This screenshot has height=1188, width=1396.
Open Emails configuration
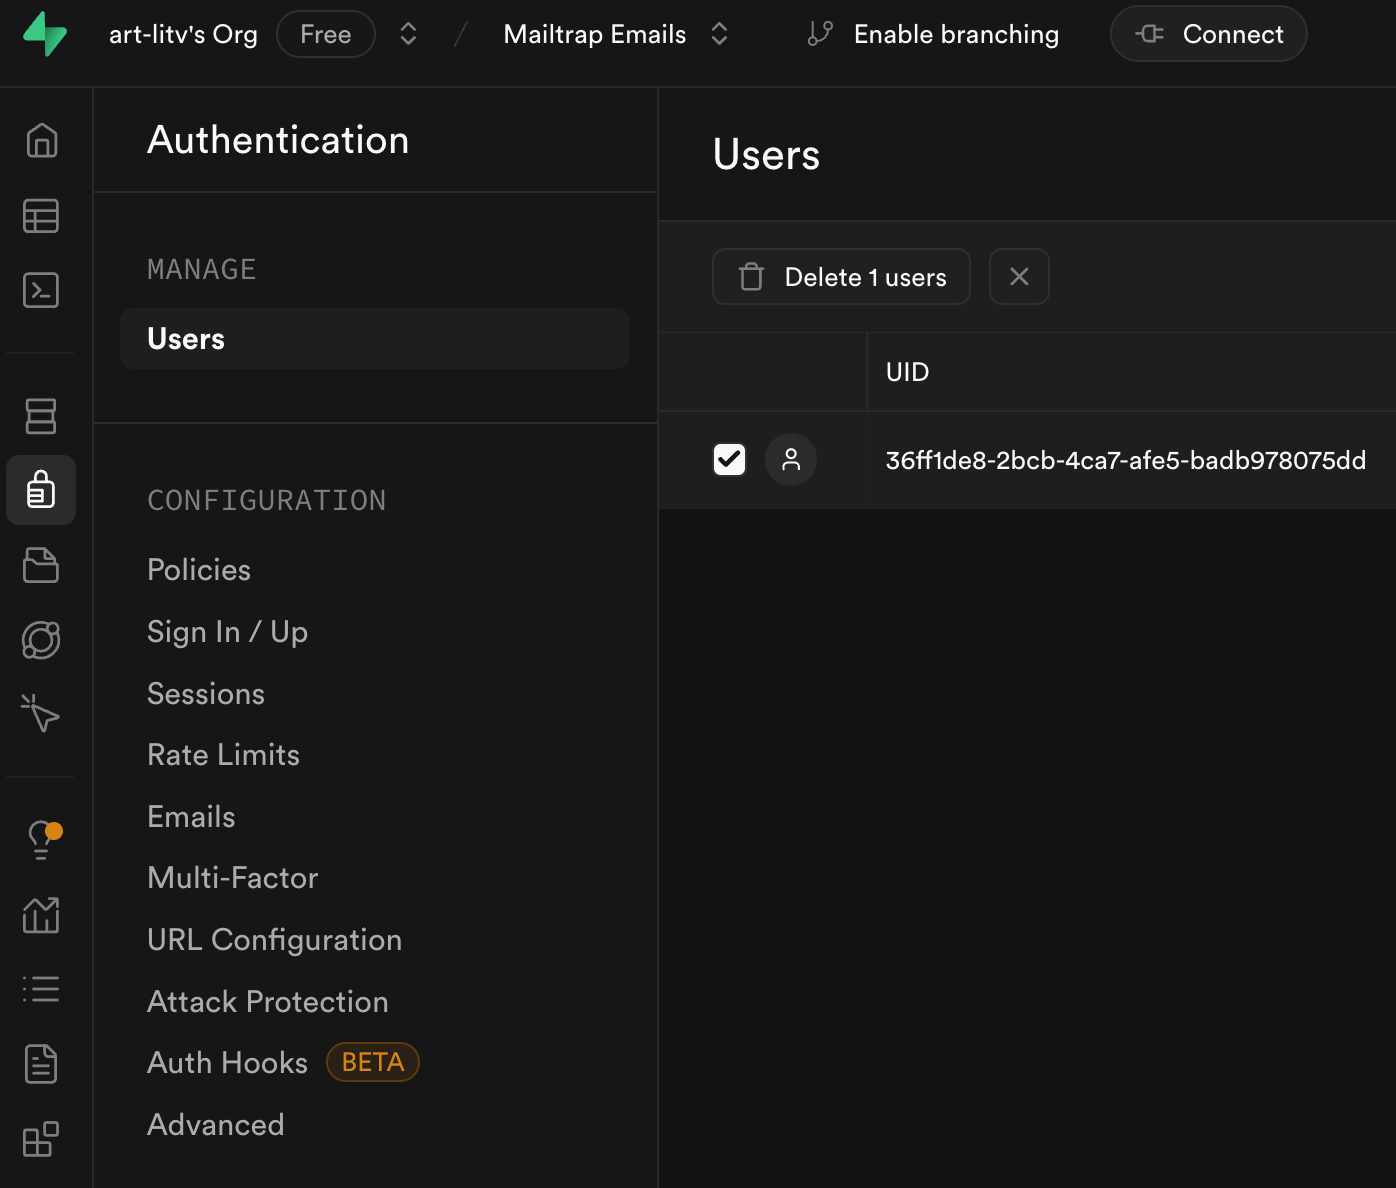click(x=191, y=817)
